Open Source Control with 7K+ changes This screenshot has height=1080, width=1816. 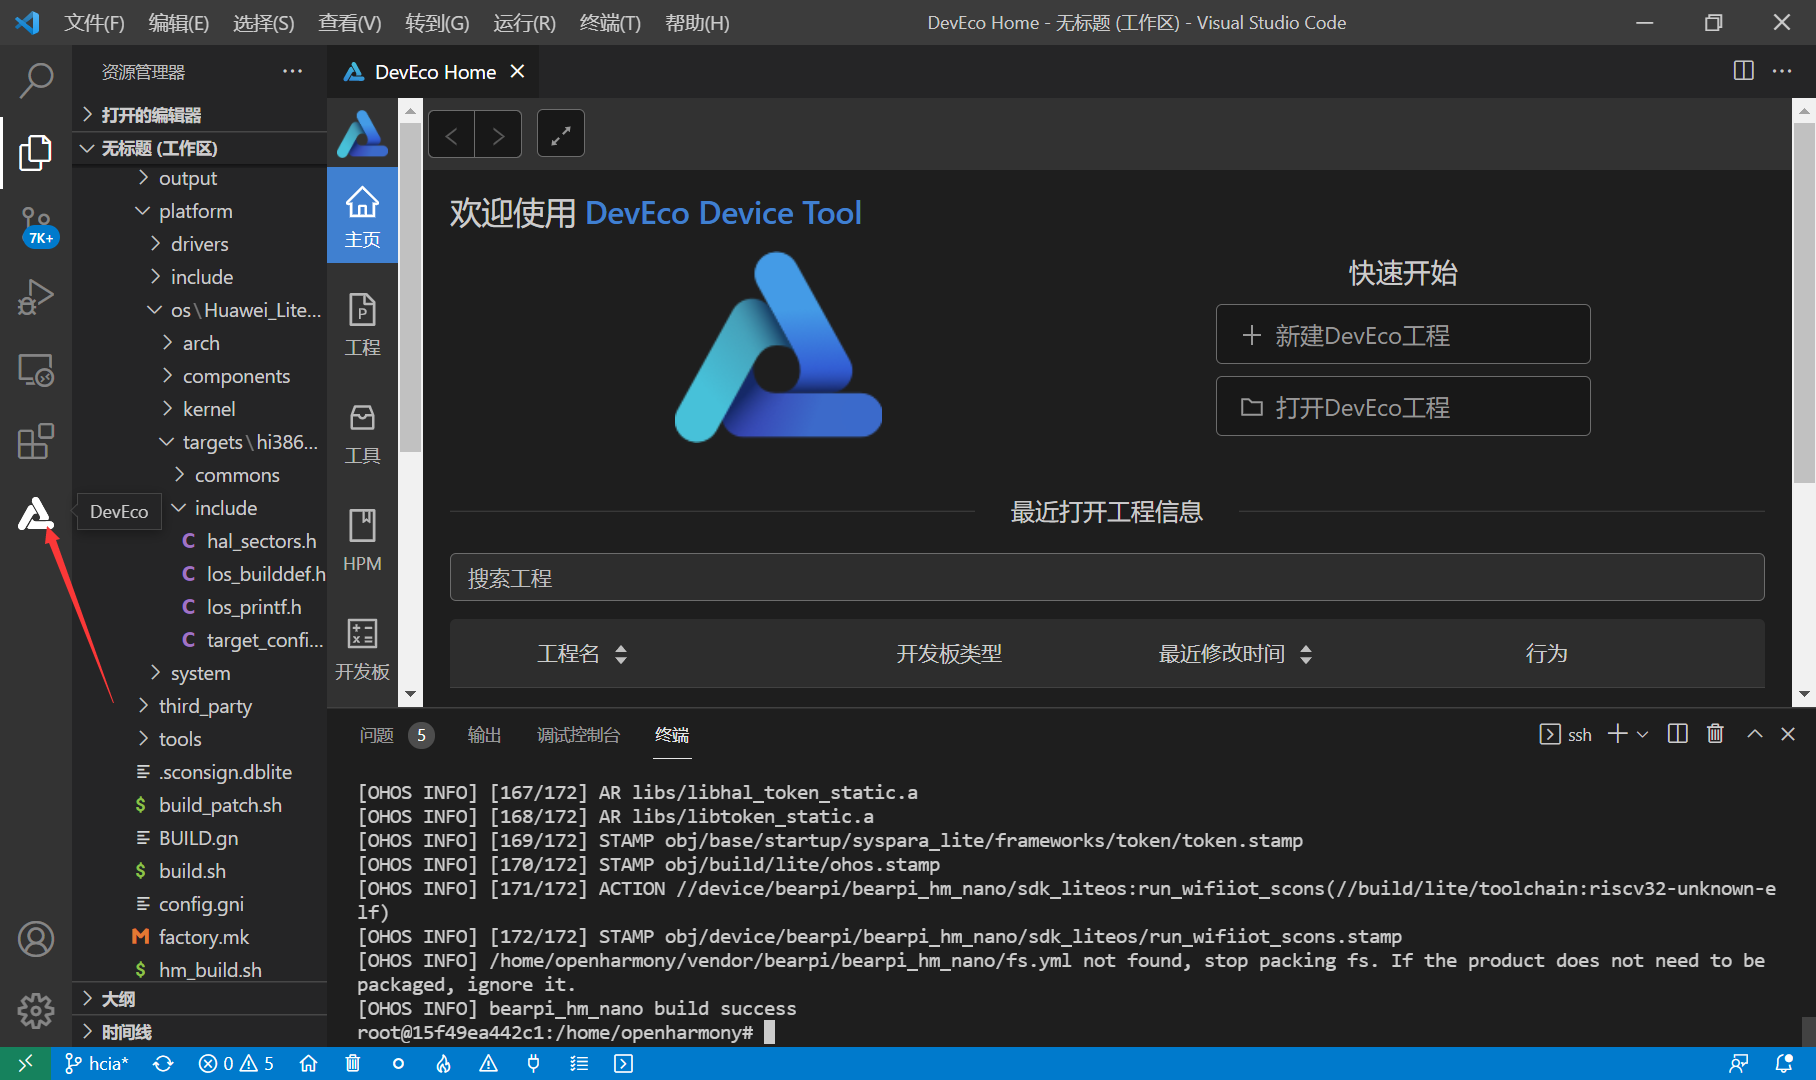pos(36,225)
